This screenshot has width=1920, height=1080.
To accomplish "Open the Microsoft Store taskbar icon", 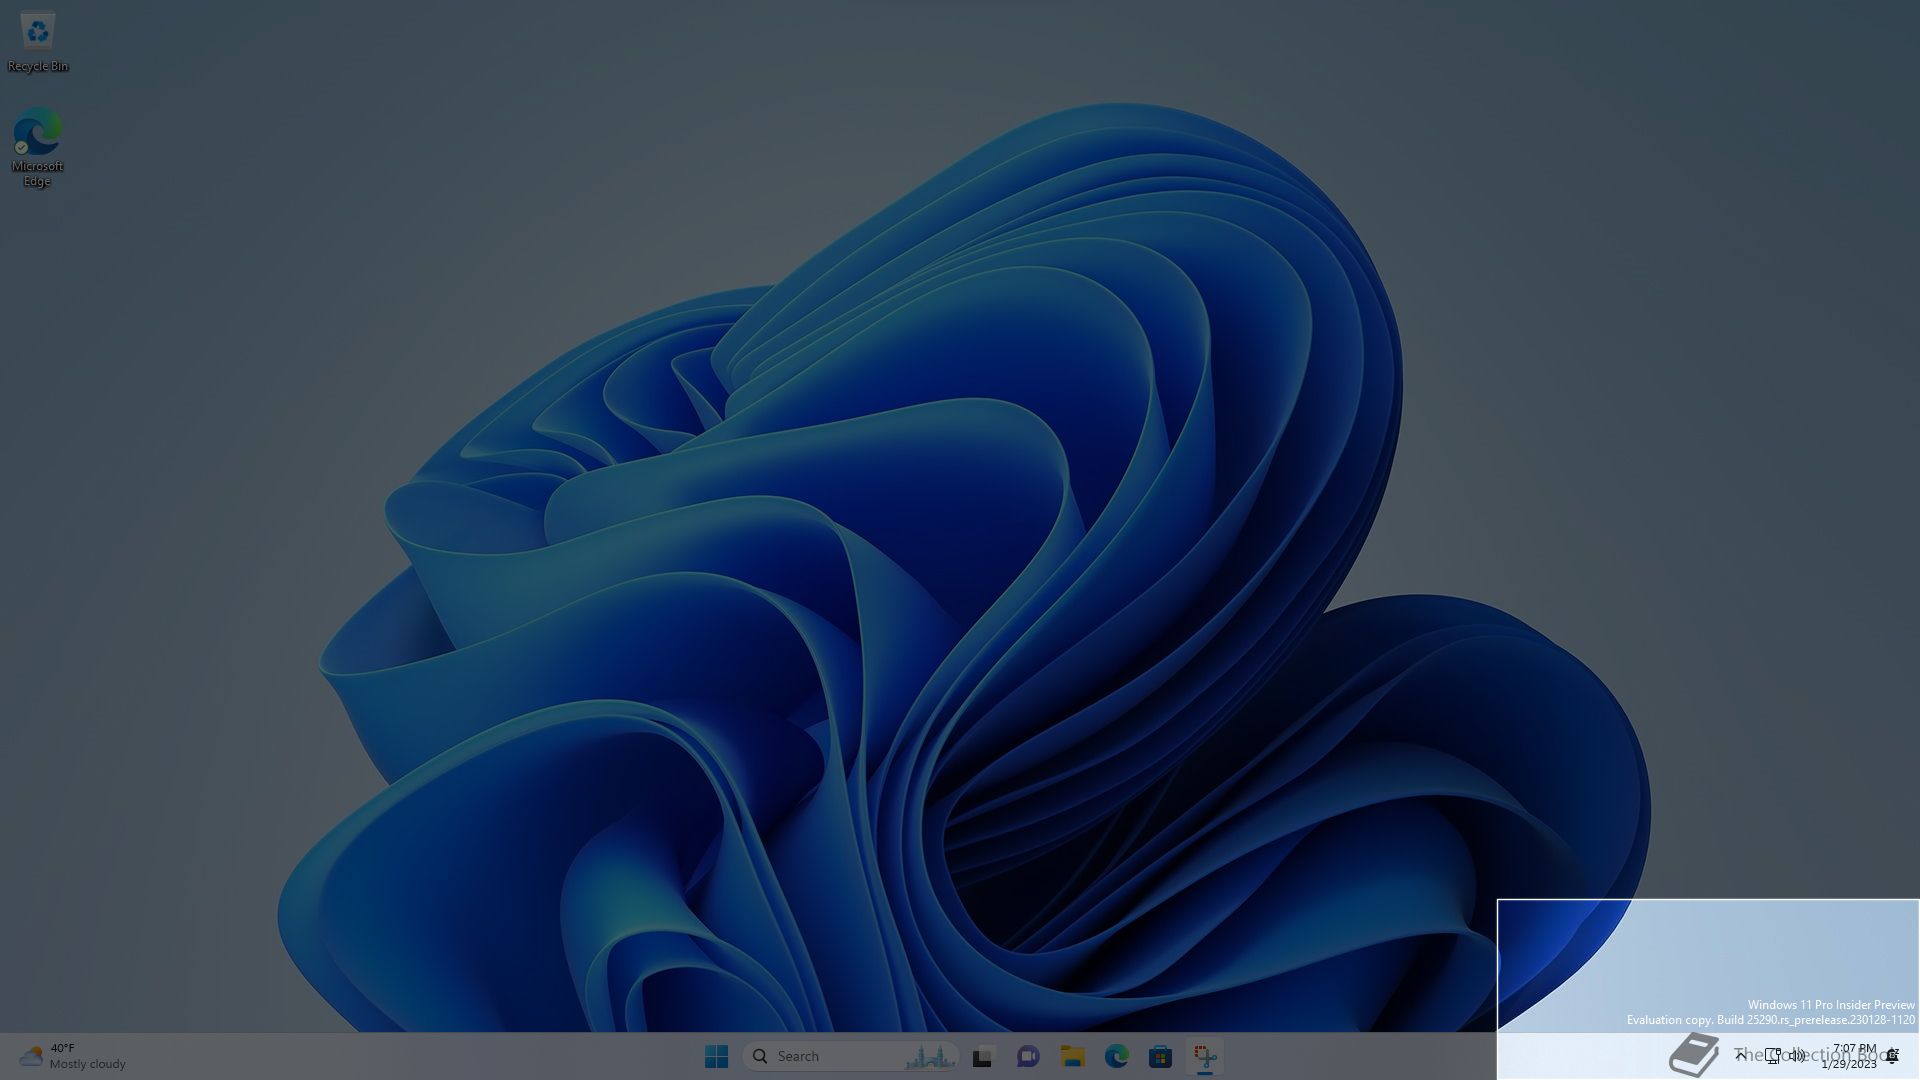I will click(1160, 1056).
